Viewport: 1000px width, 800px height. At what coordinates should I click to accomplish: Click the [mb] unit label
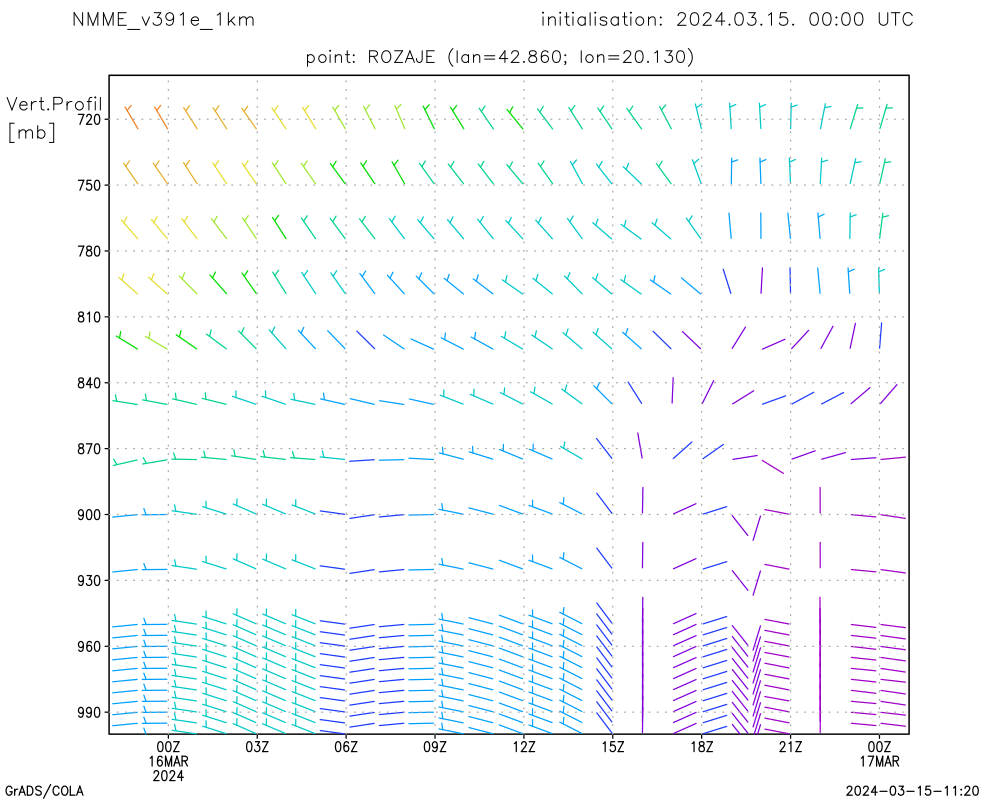click(x=31, y=132)
